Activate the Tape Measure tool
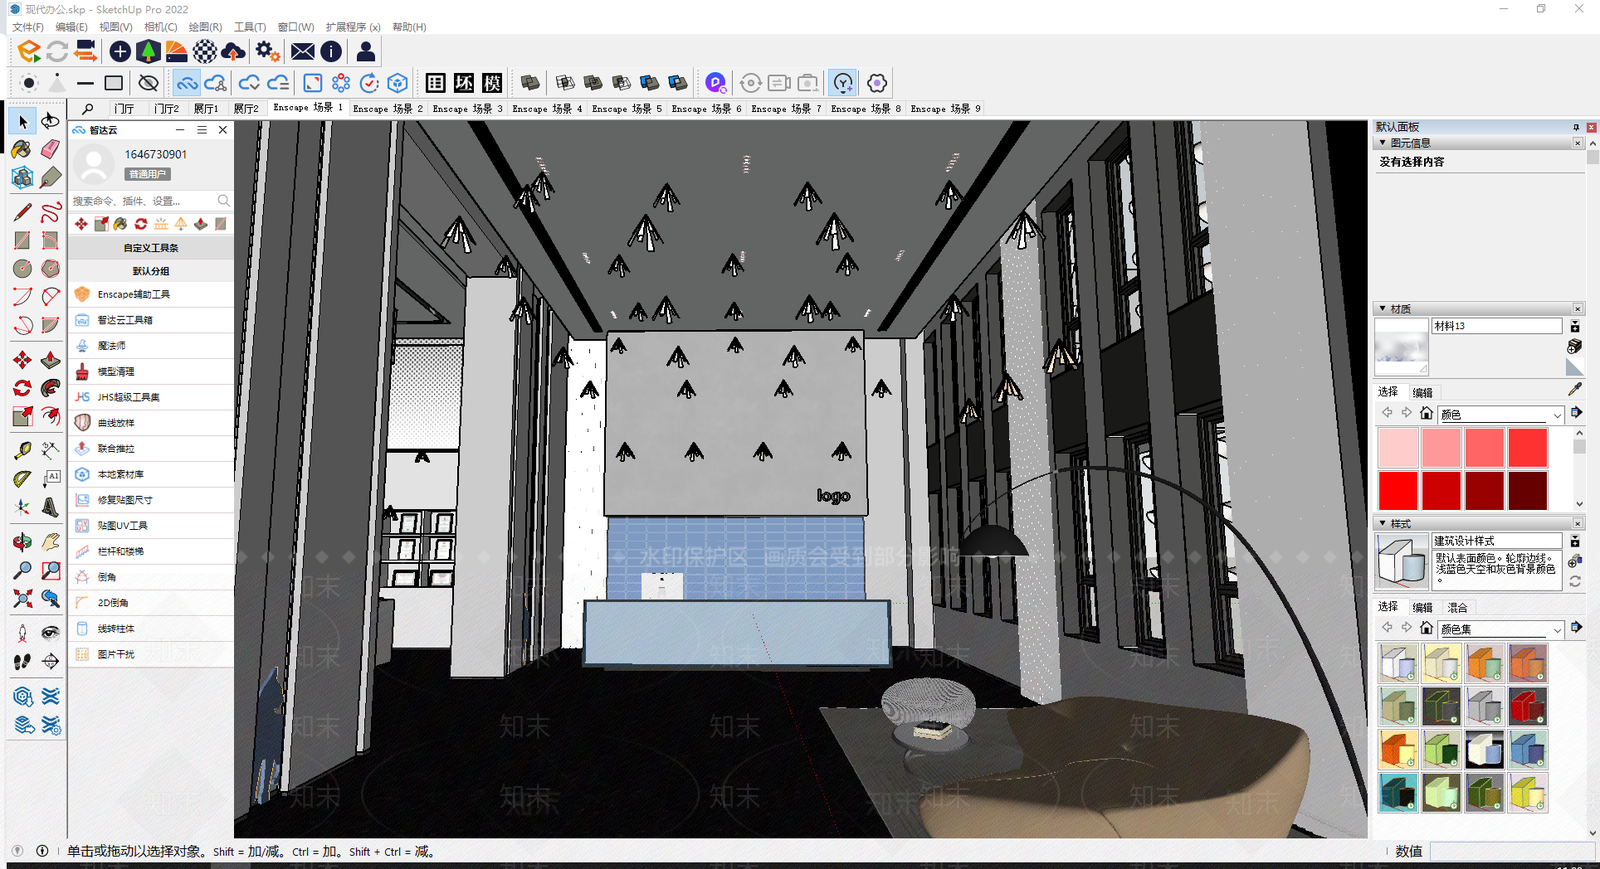 pyautogui.click(x=22, y=451)
